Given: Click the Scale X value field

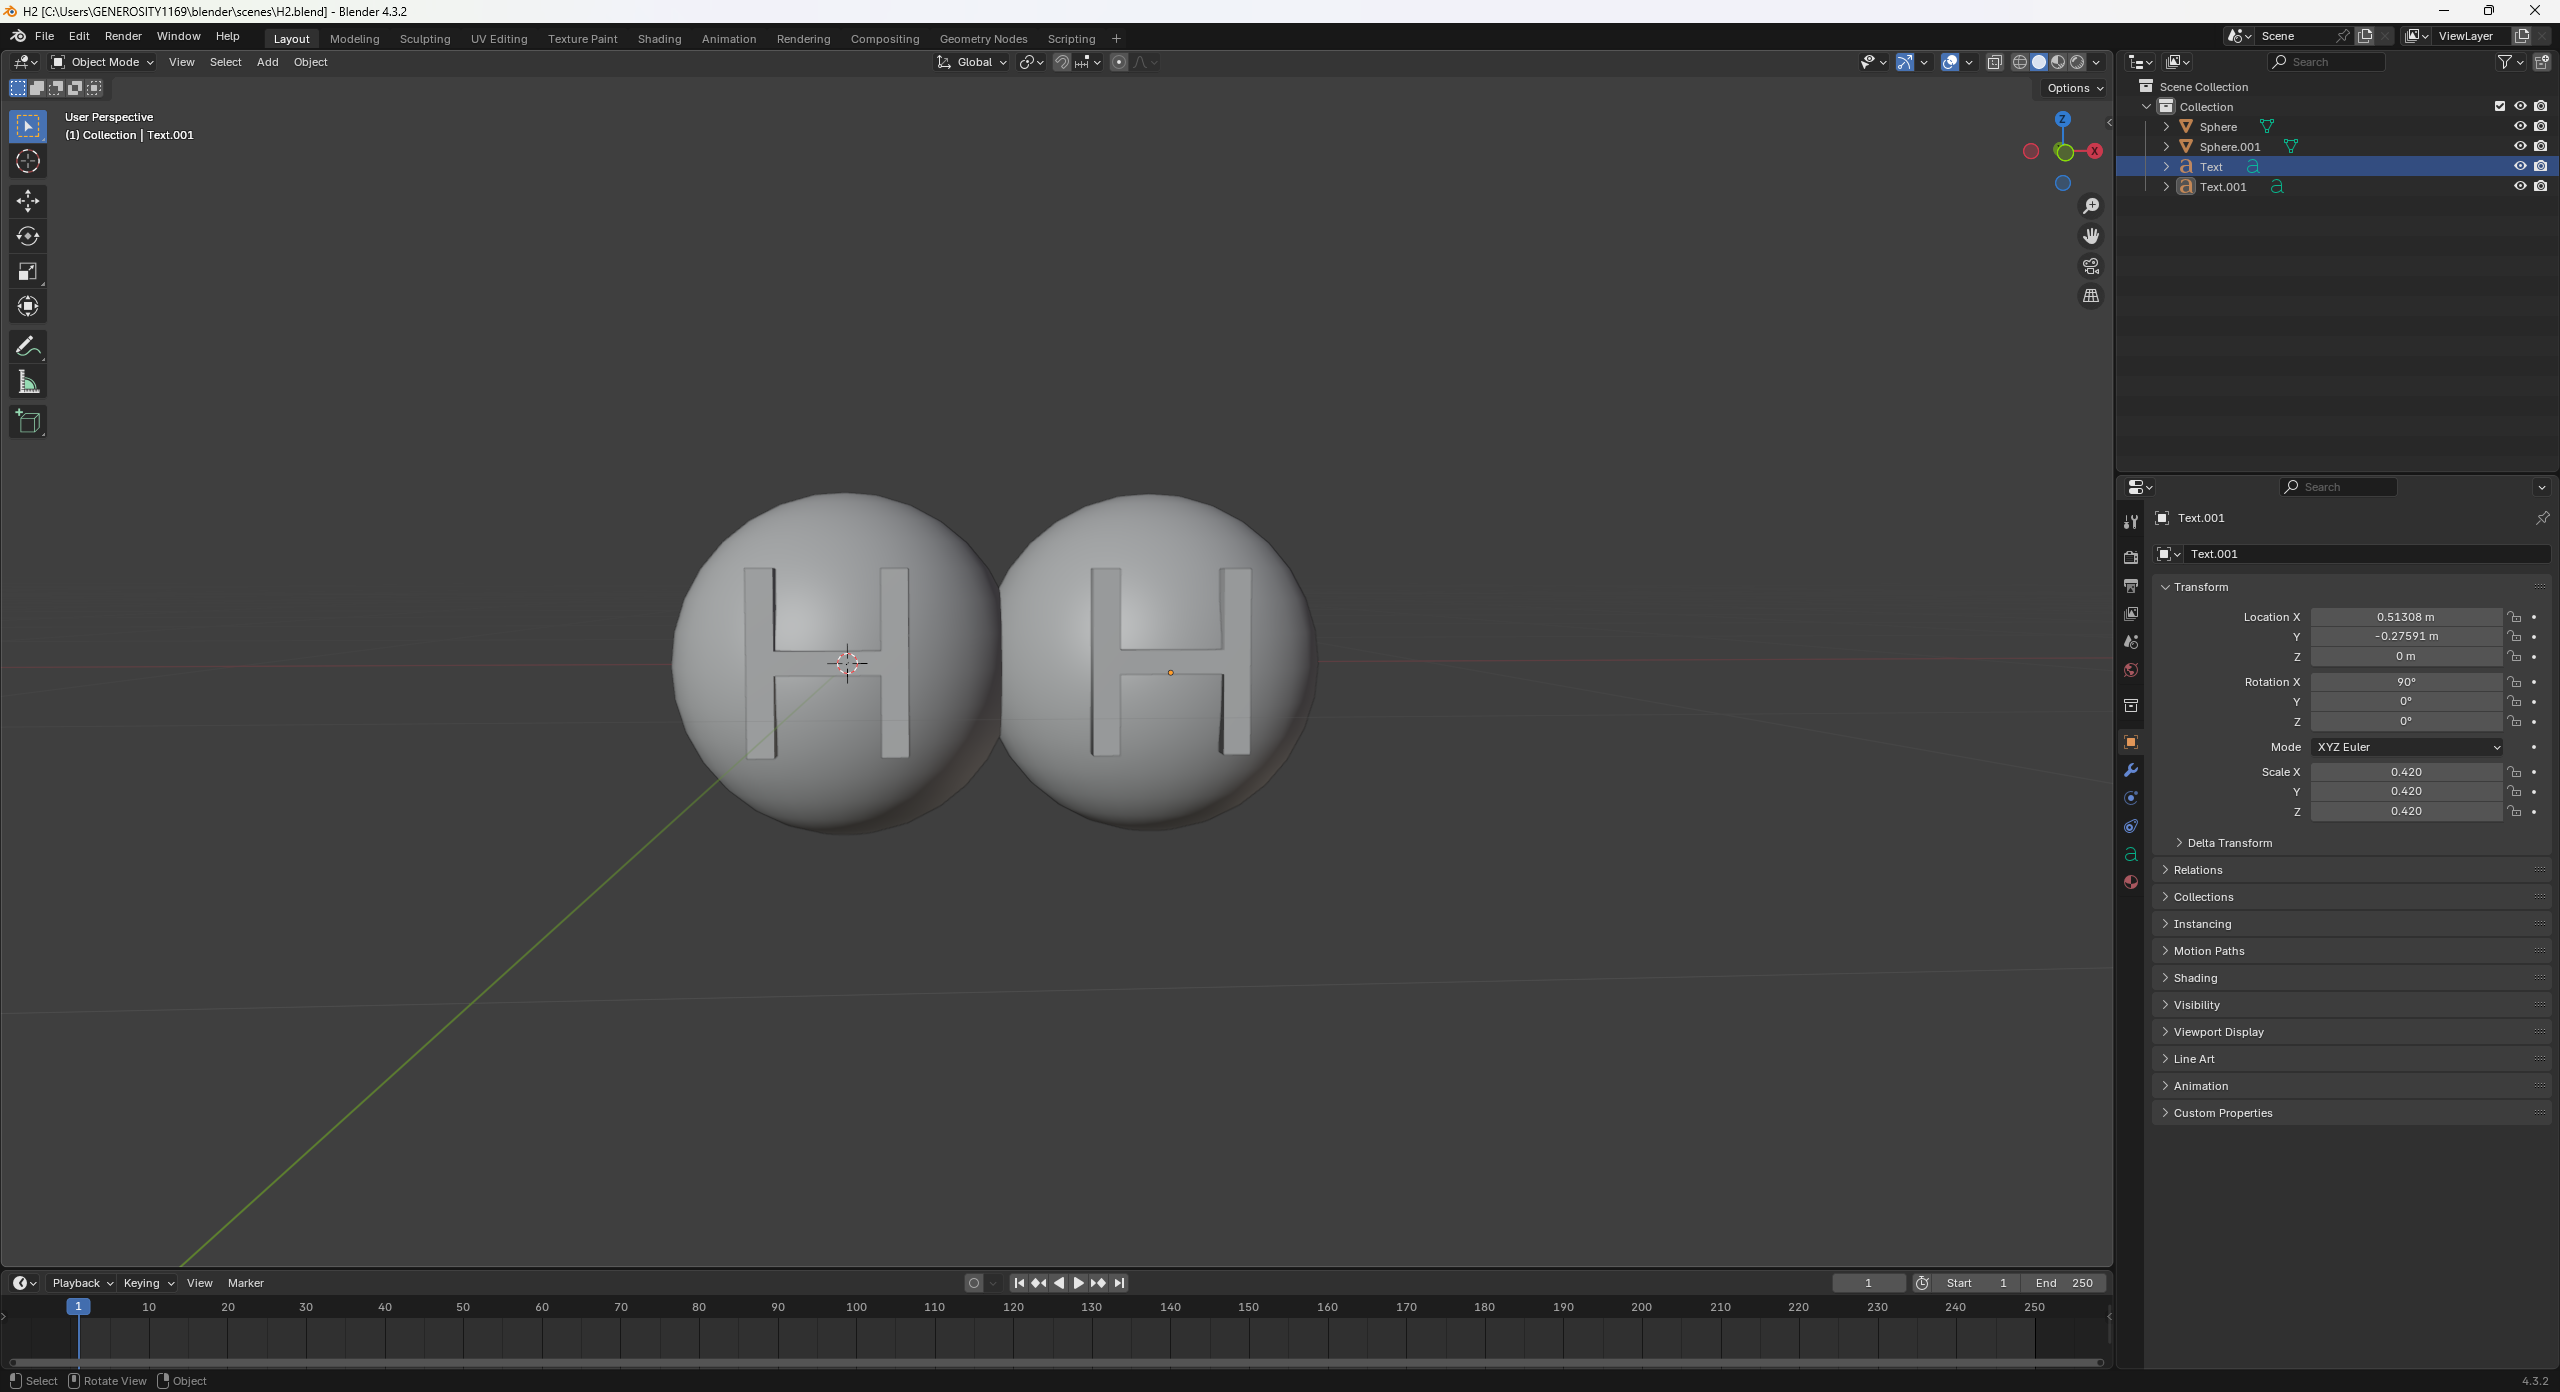Looking at the screenshot, I should [x=2405, y=772].
